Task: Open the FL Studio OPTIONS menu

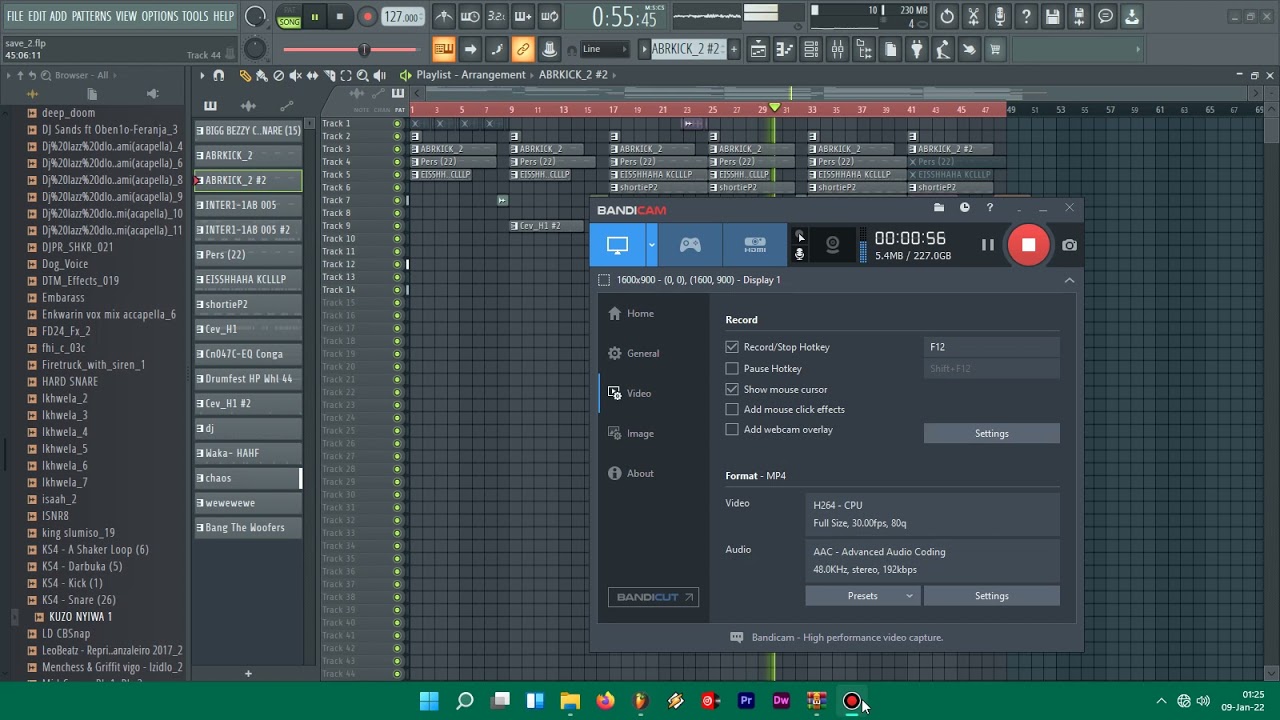Action: point(159,16)
